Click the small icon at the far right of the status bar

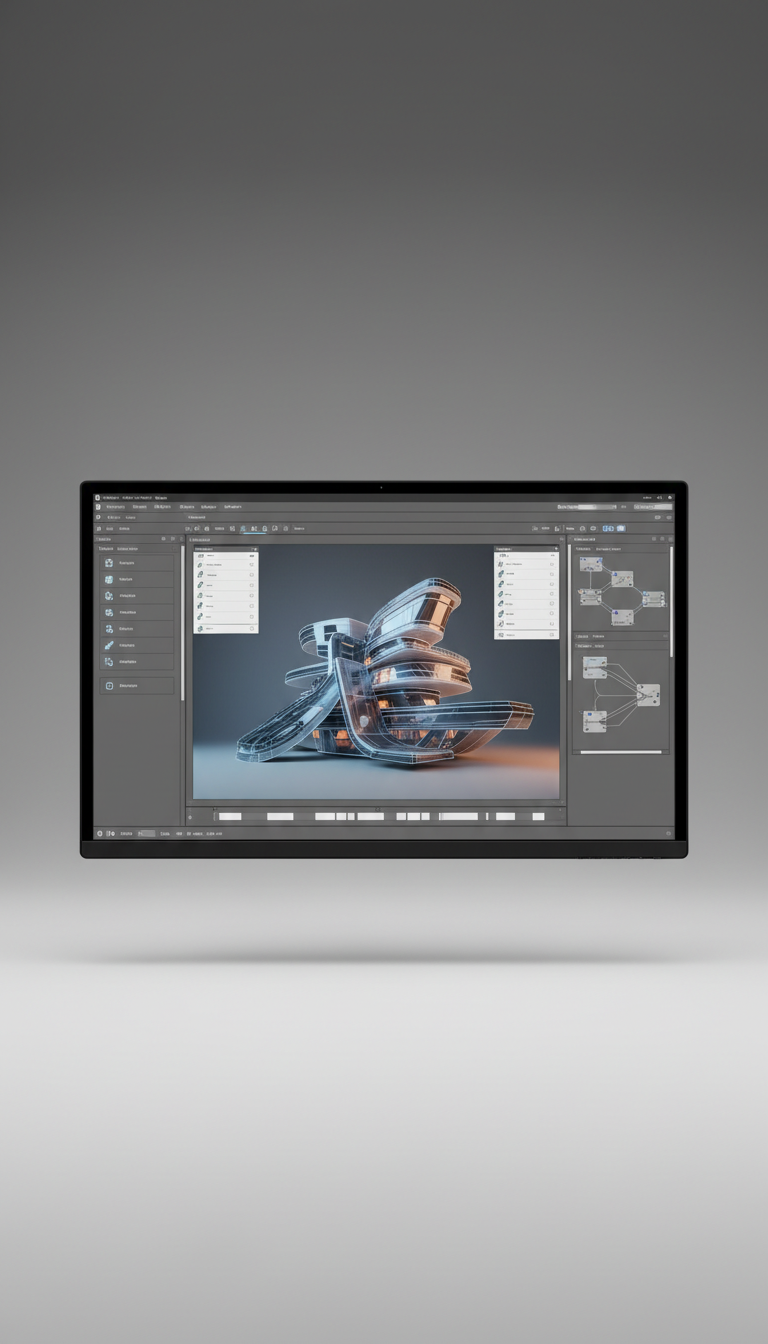668,833
